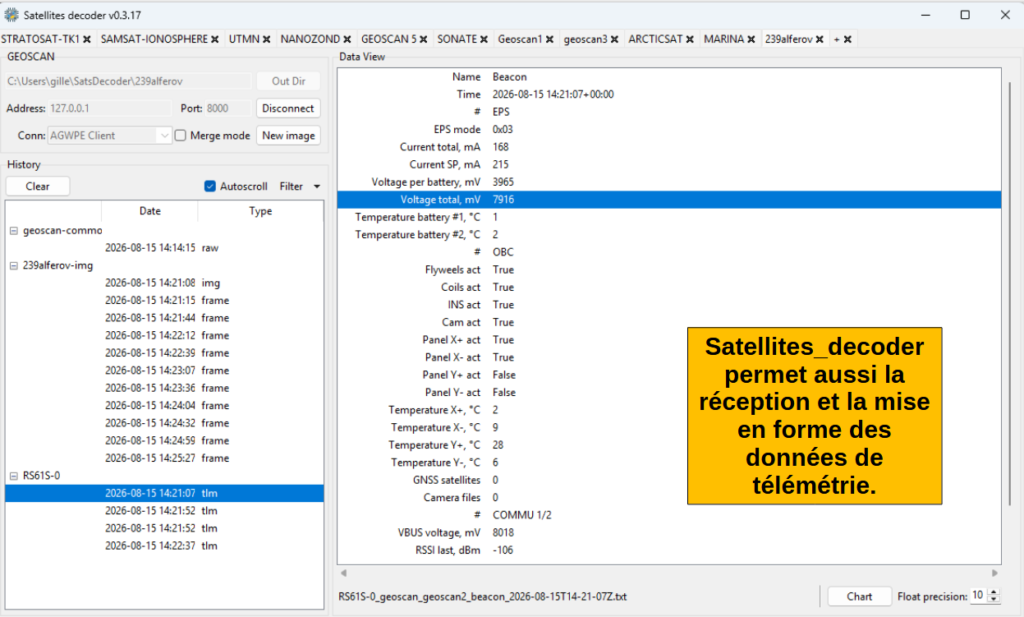Select the VBUS voltage, mV row
Screen dimensions: 1024x617
(x=669, y=533)
